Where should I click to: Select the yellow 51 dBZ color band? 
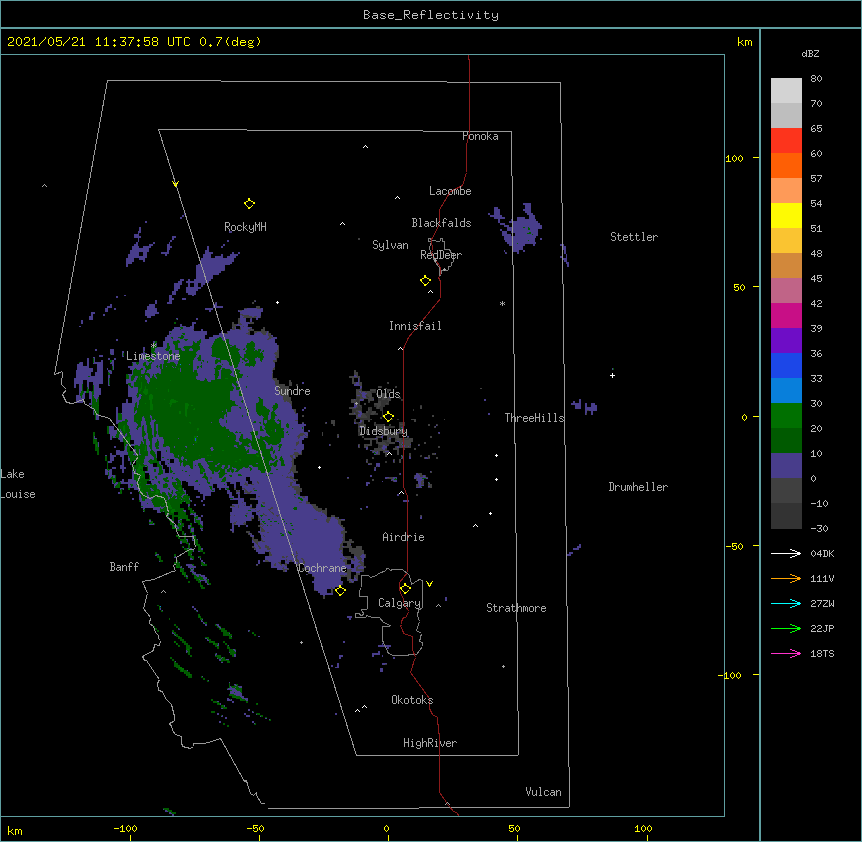click(x=786, y=215)
